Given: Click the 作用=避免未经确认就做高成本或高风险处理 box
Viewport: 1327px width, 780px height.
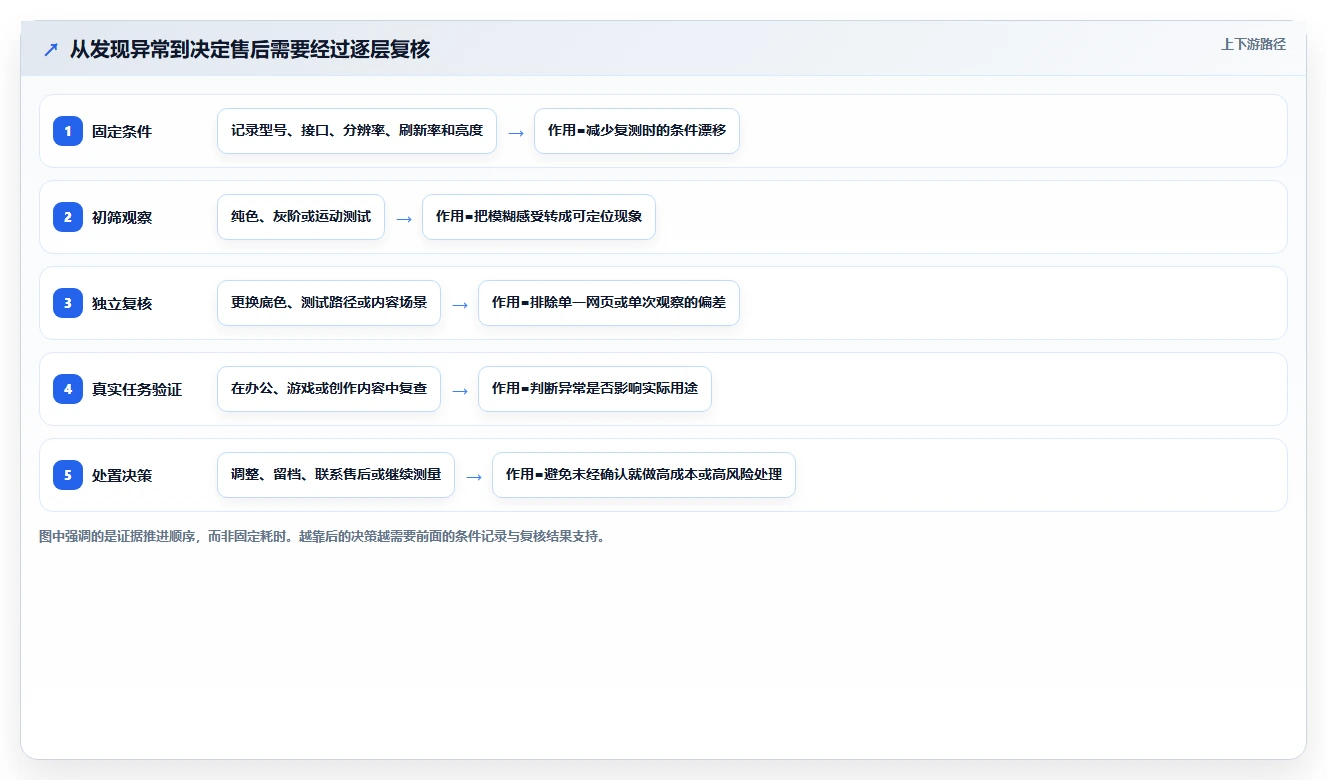Looking at the screenshot, I should point(644,475).
